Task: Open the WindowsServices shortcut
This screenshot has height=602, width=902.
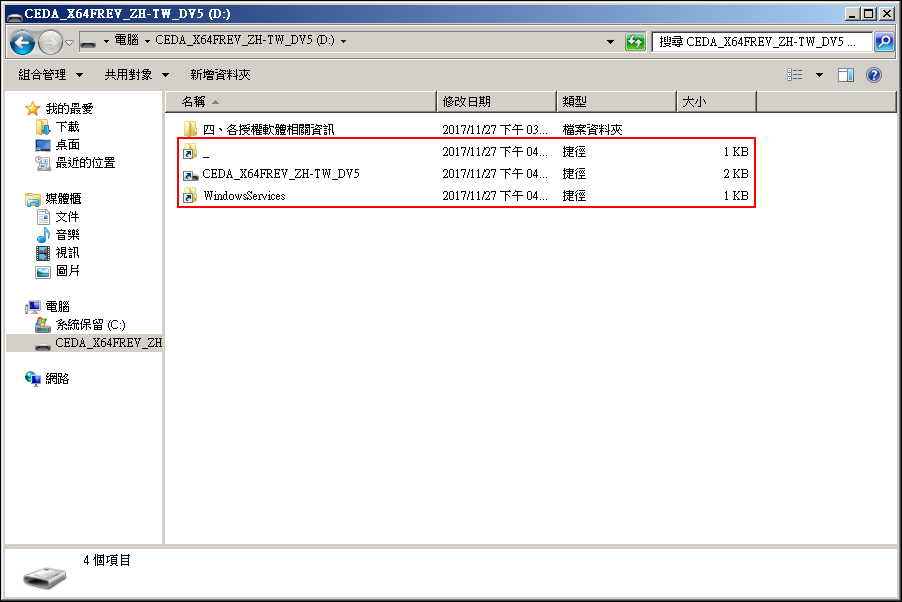Action: coord(244,196)
